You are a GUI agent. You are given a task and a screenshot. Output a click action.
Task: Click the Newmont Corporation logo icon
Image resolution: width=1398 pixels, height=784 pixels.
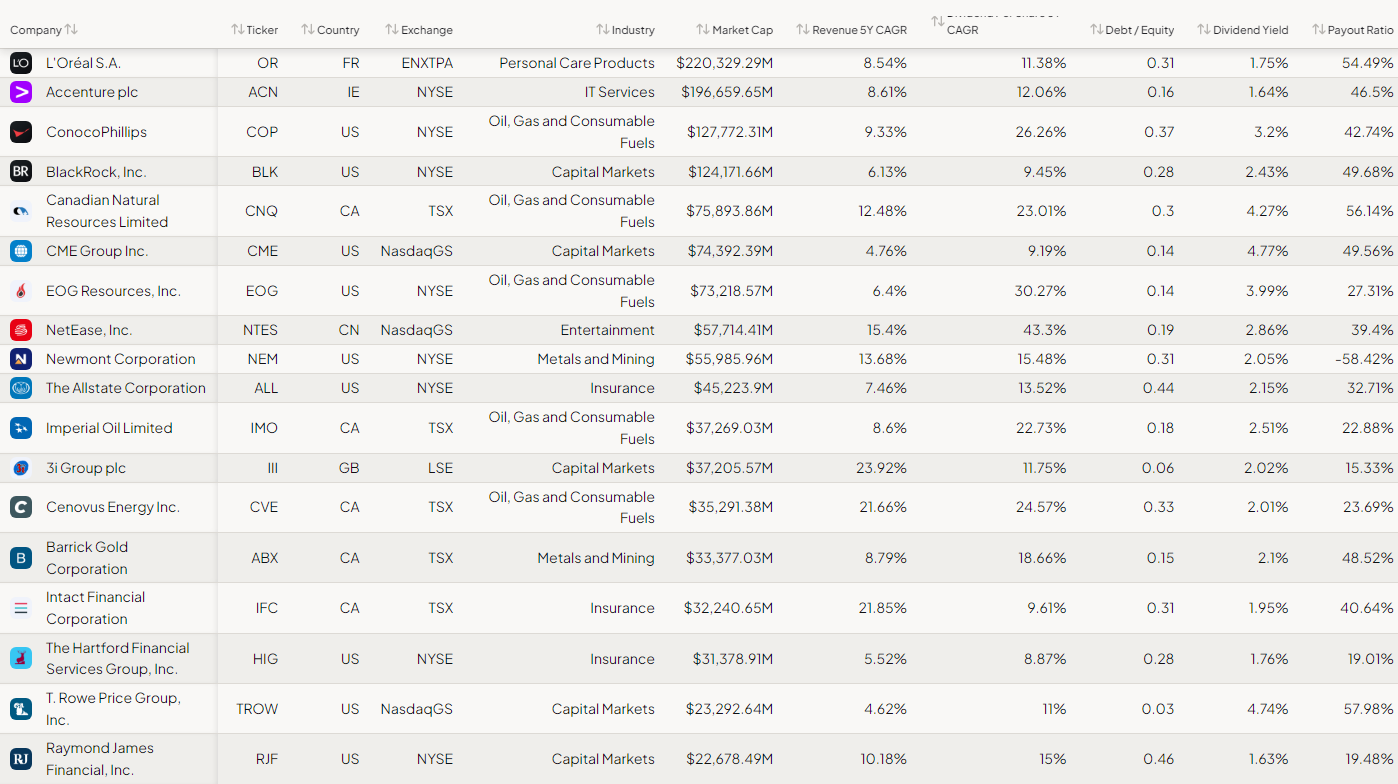21,359
